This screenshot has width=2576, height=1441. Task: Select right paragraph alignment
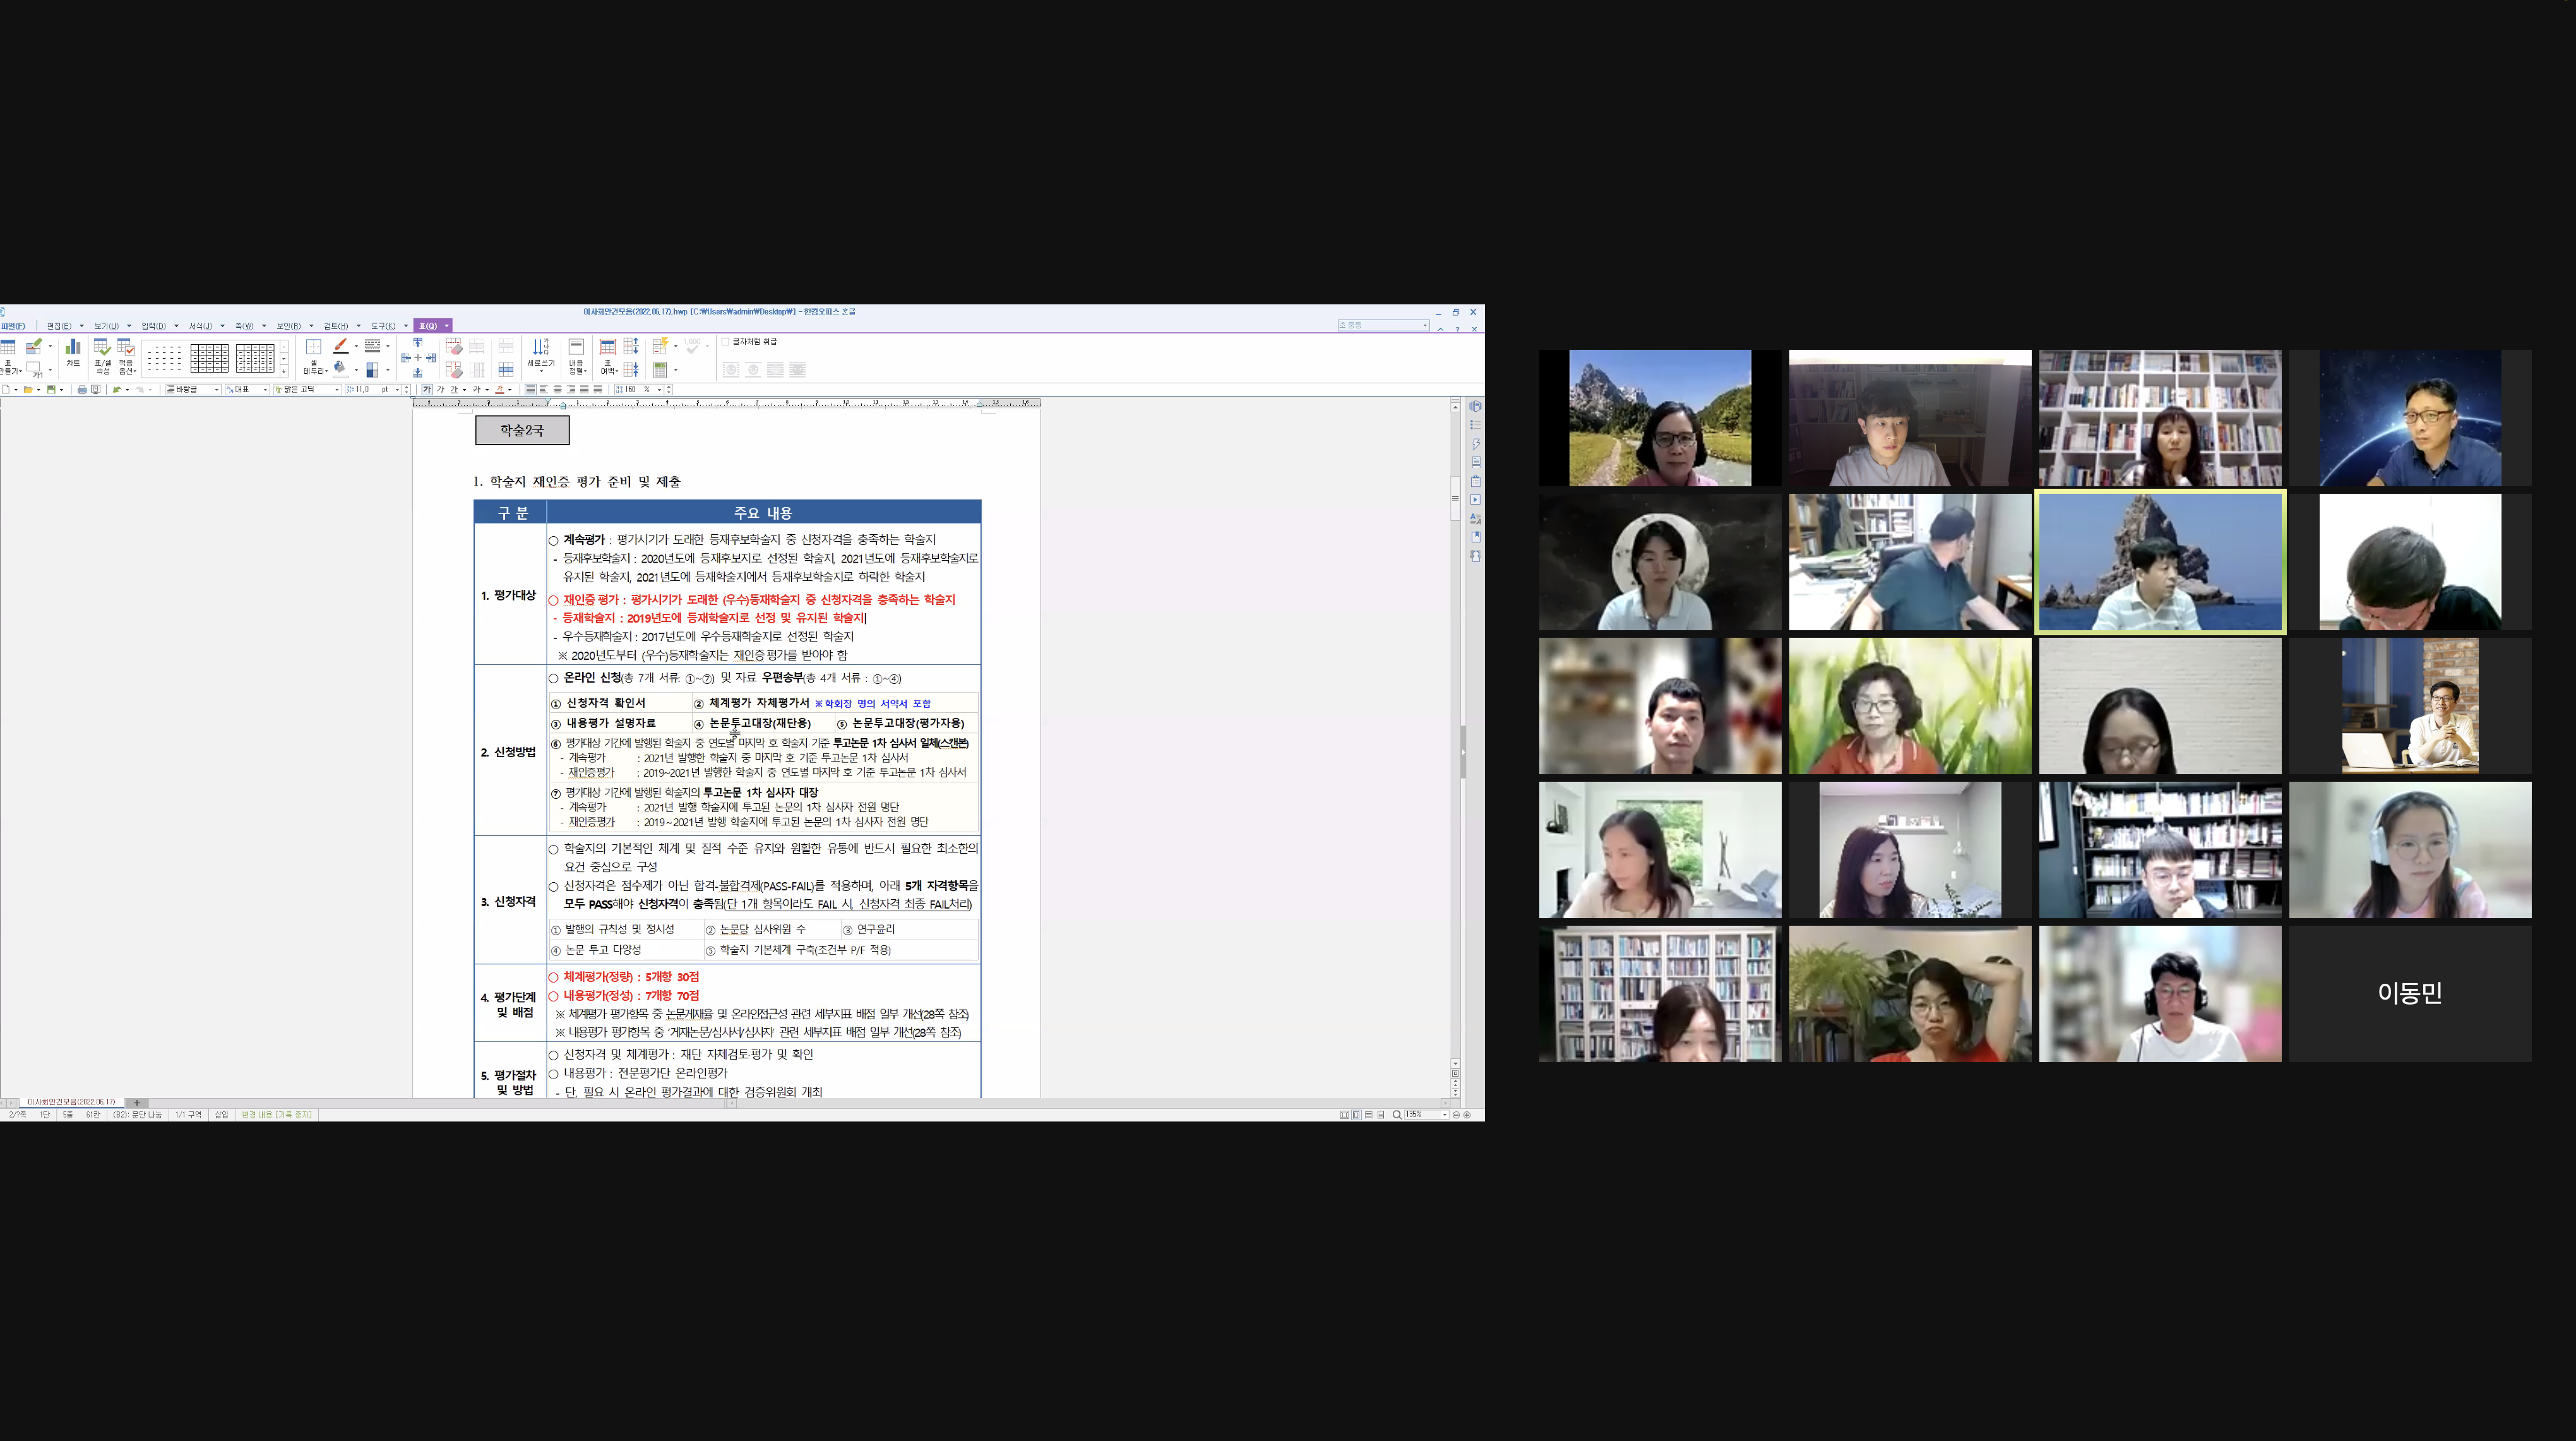coord(571,389)
